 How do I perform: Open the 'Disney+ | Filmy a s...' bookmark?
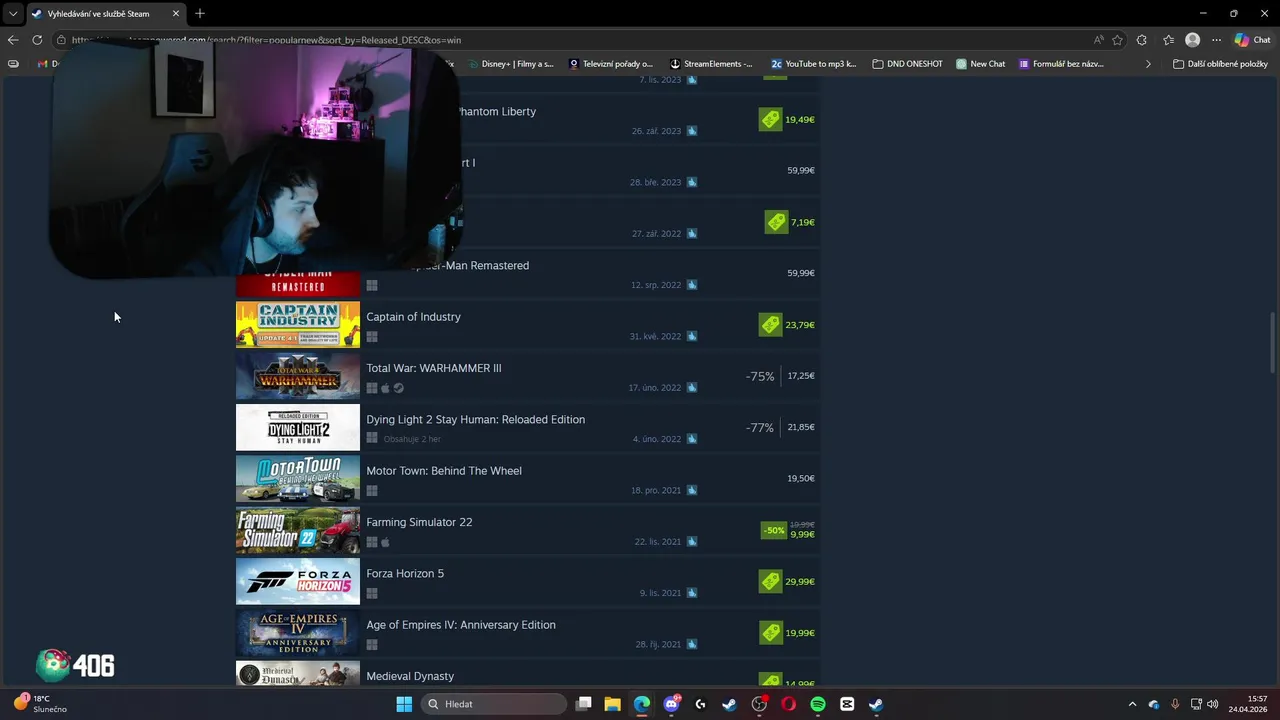click(x=510, y=64)
